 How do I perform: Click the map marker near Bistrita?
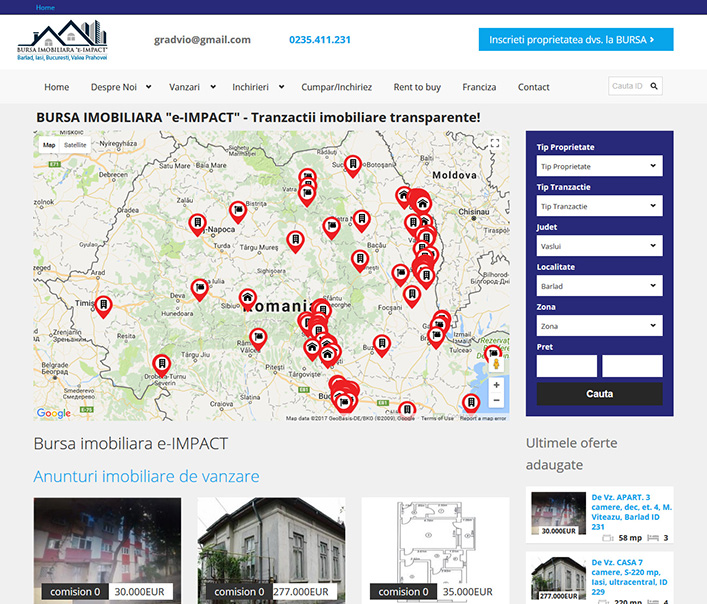(x=238, y=212)
